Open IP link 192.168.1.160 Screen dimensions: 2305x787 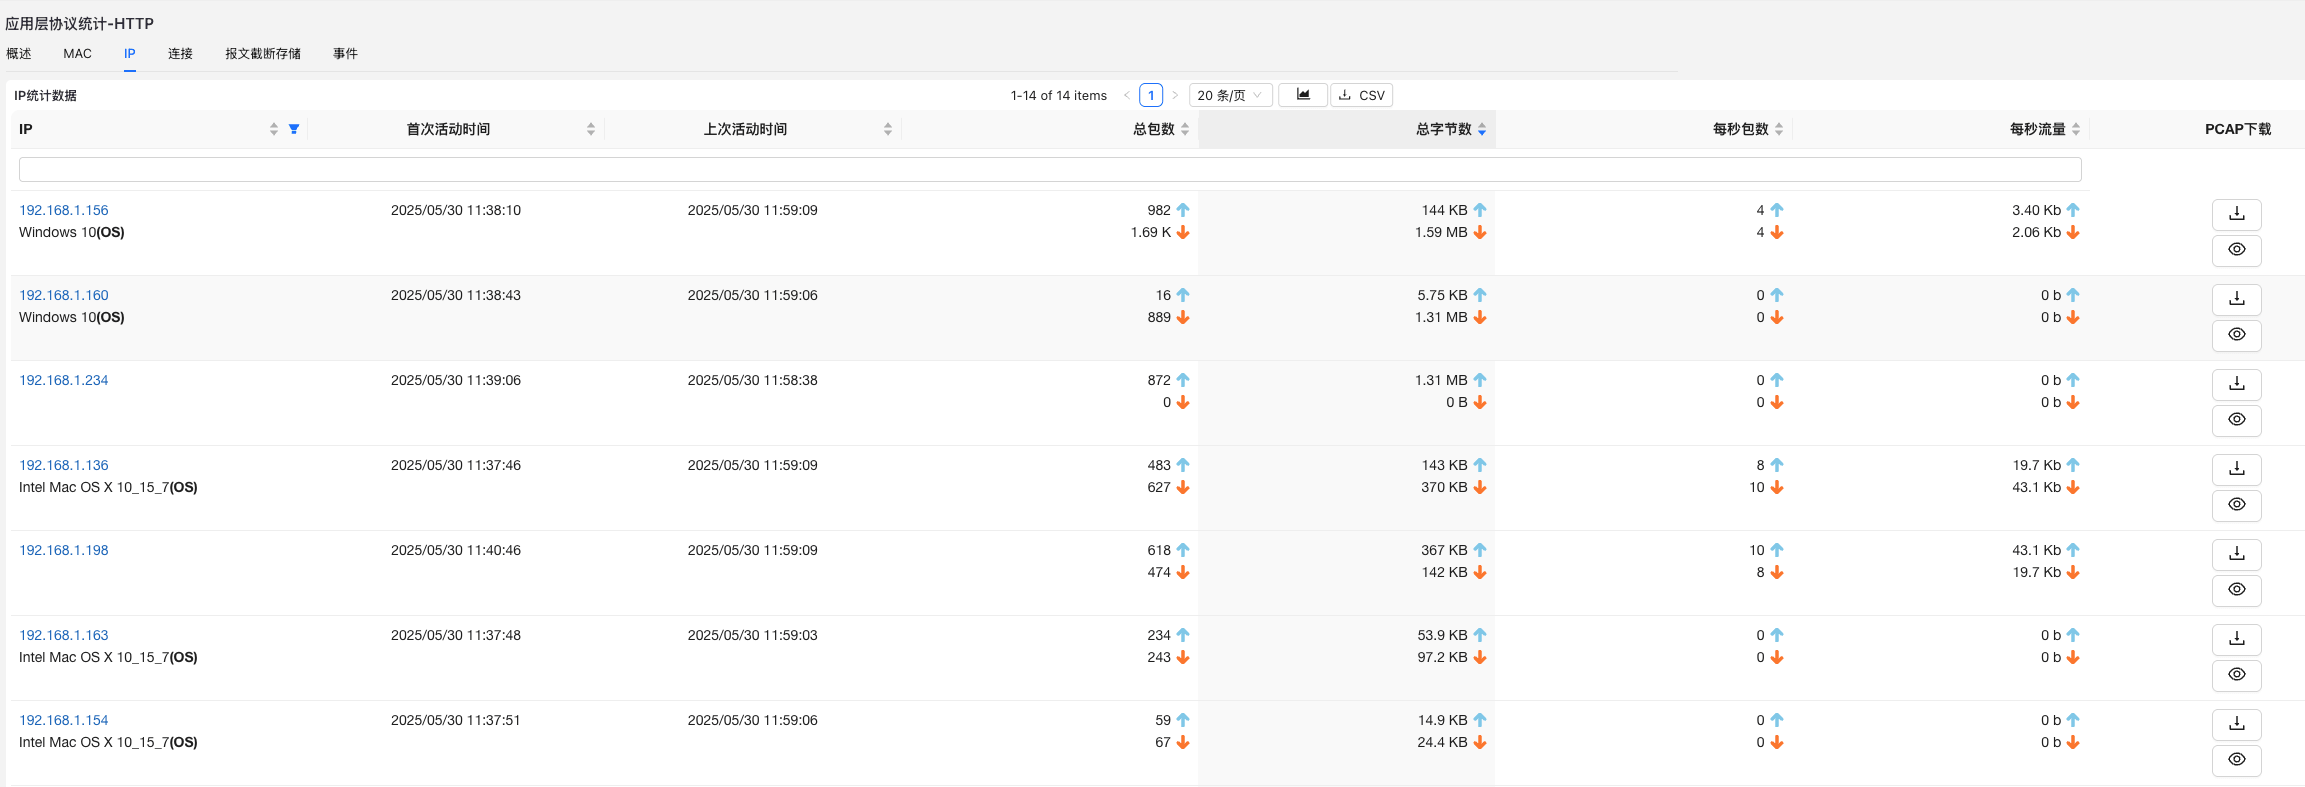[64, 295]
